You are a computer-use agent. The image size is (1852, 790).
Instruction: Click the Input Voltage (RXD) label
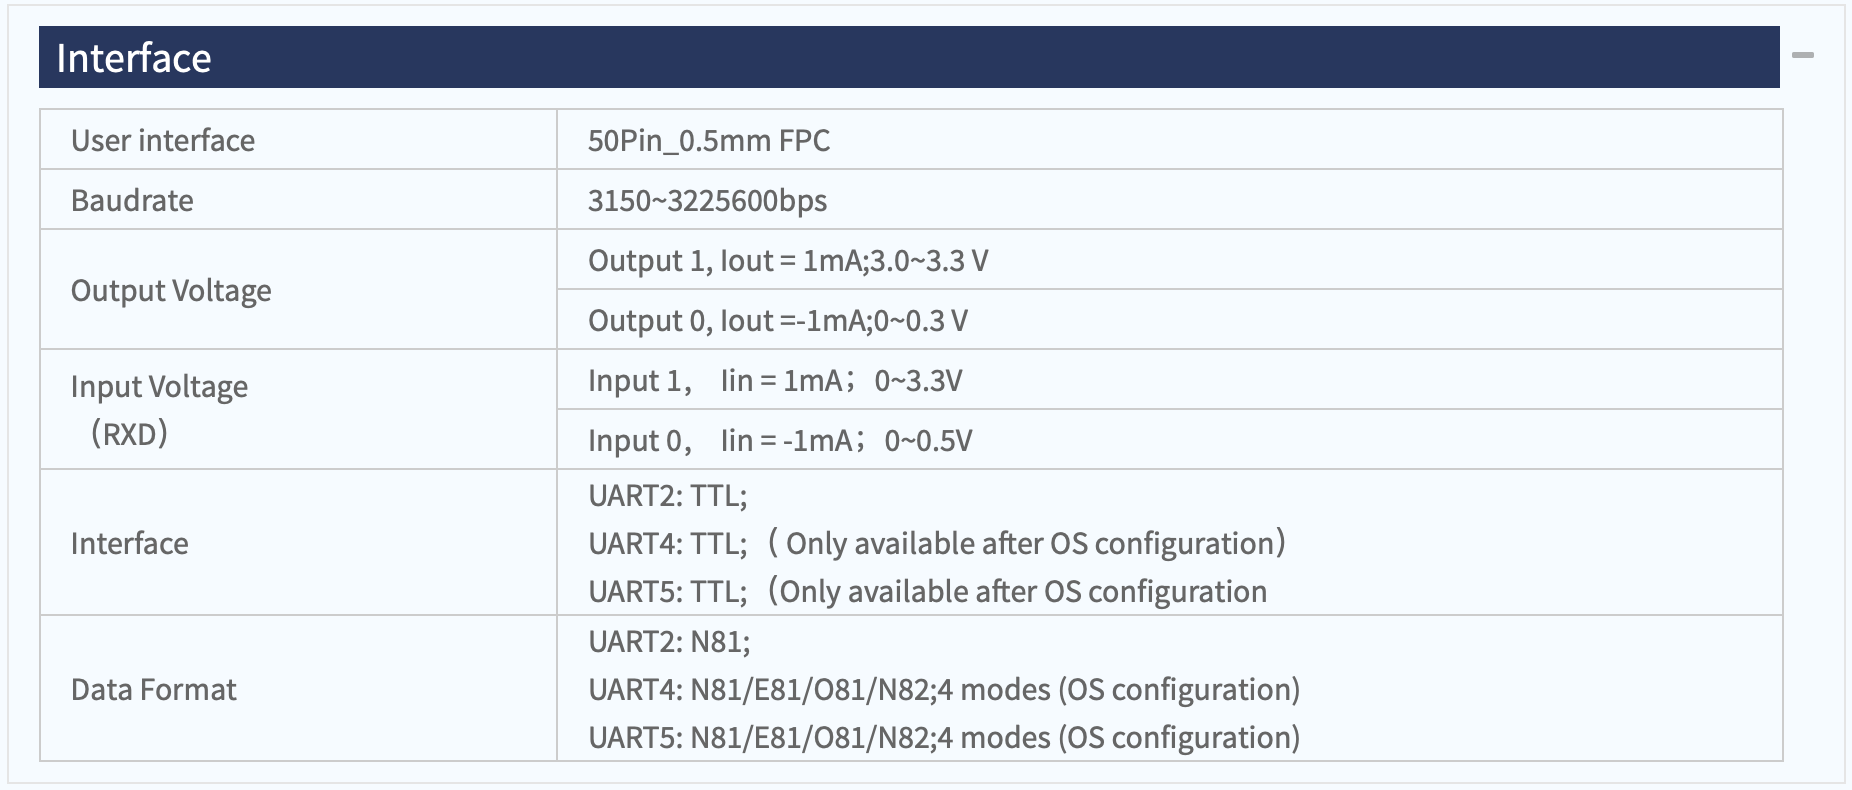[x=159, y=409]
